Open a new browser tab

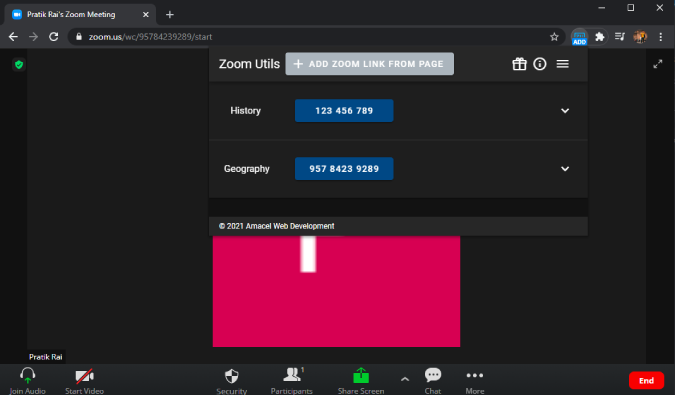coord(170,15)
